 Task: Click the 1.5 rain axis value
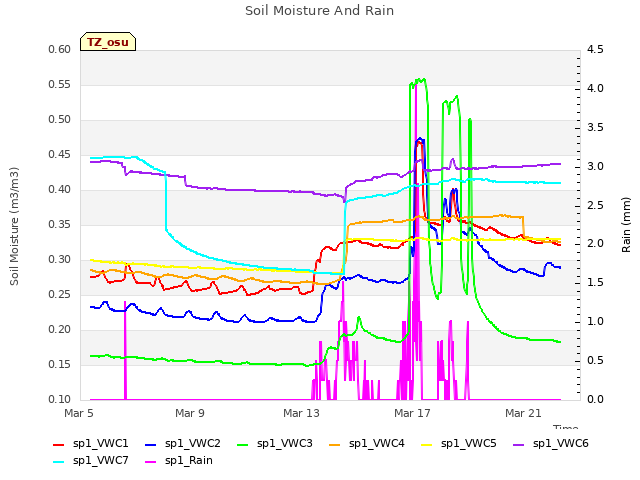pyautogui.click(x=595, y=283)
